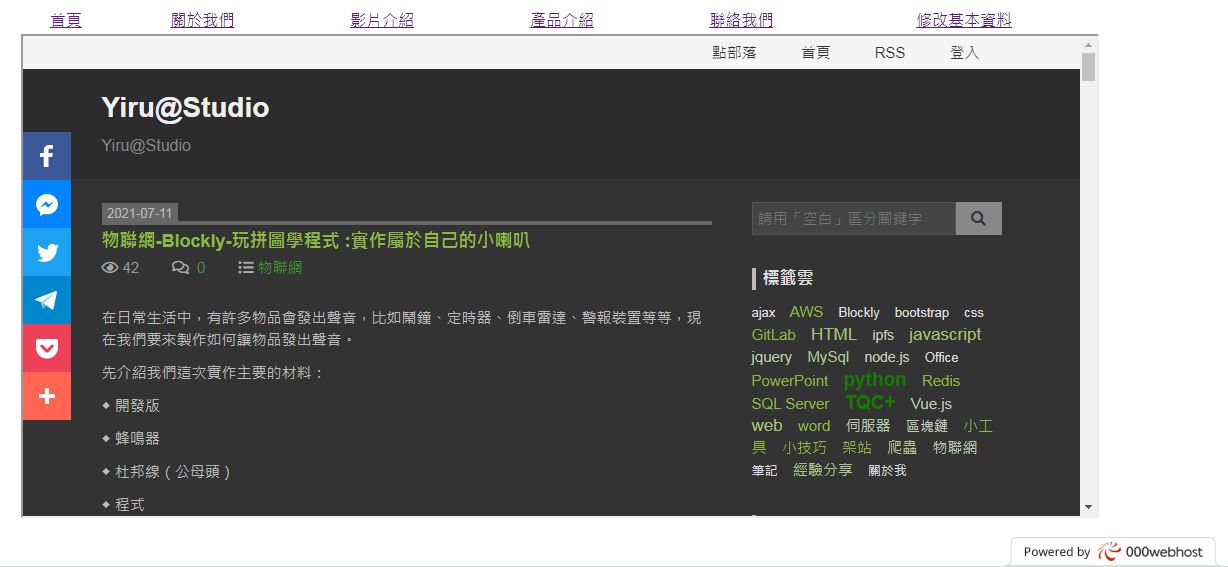The height and width of the screenshot is (567, 1228).
Task: Select the MySql tag
Action: pyautogui.click(x=828, y=357)
